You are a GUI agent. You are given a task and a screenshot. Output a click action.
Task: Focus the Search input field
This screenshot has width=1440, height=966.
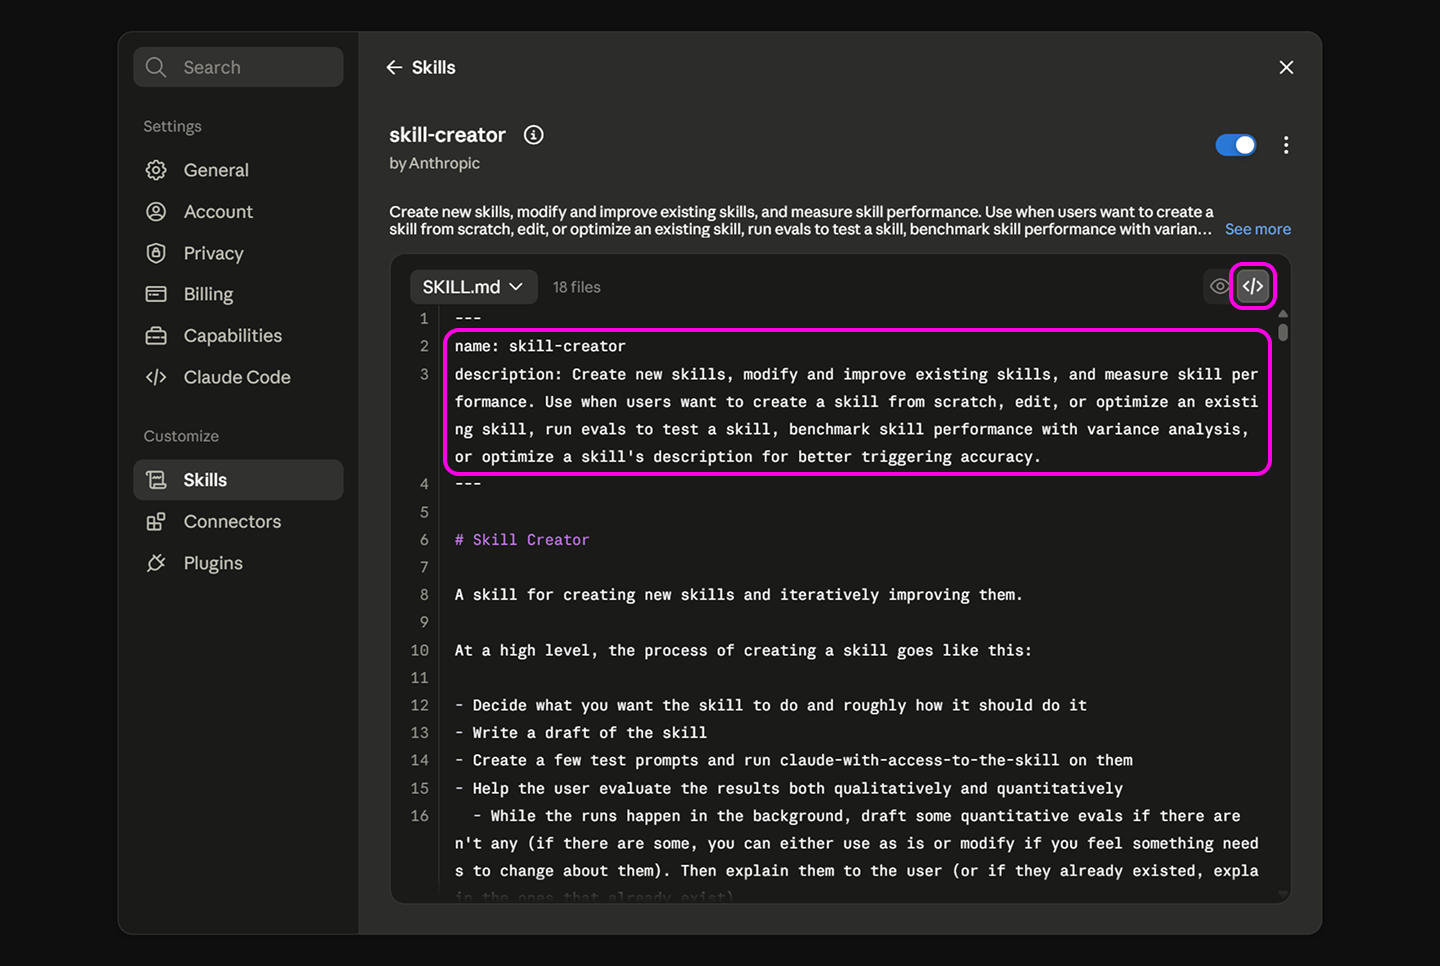pos(238,67)
